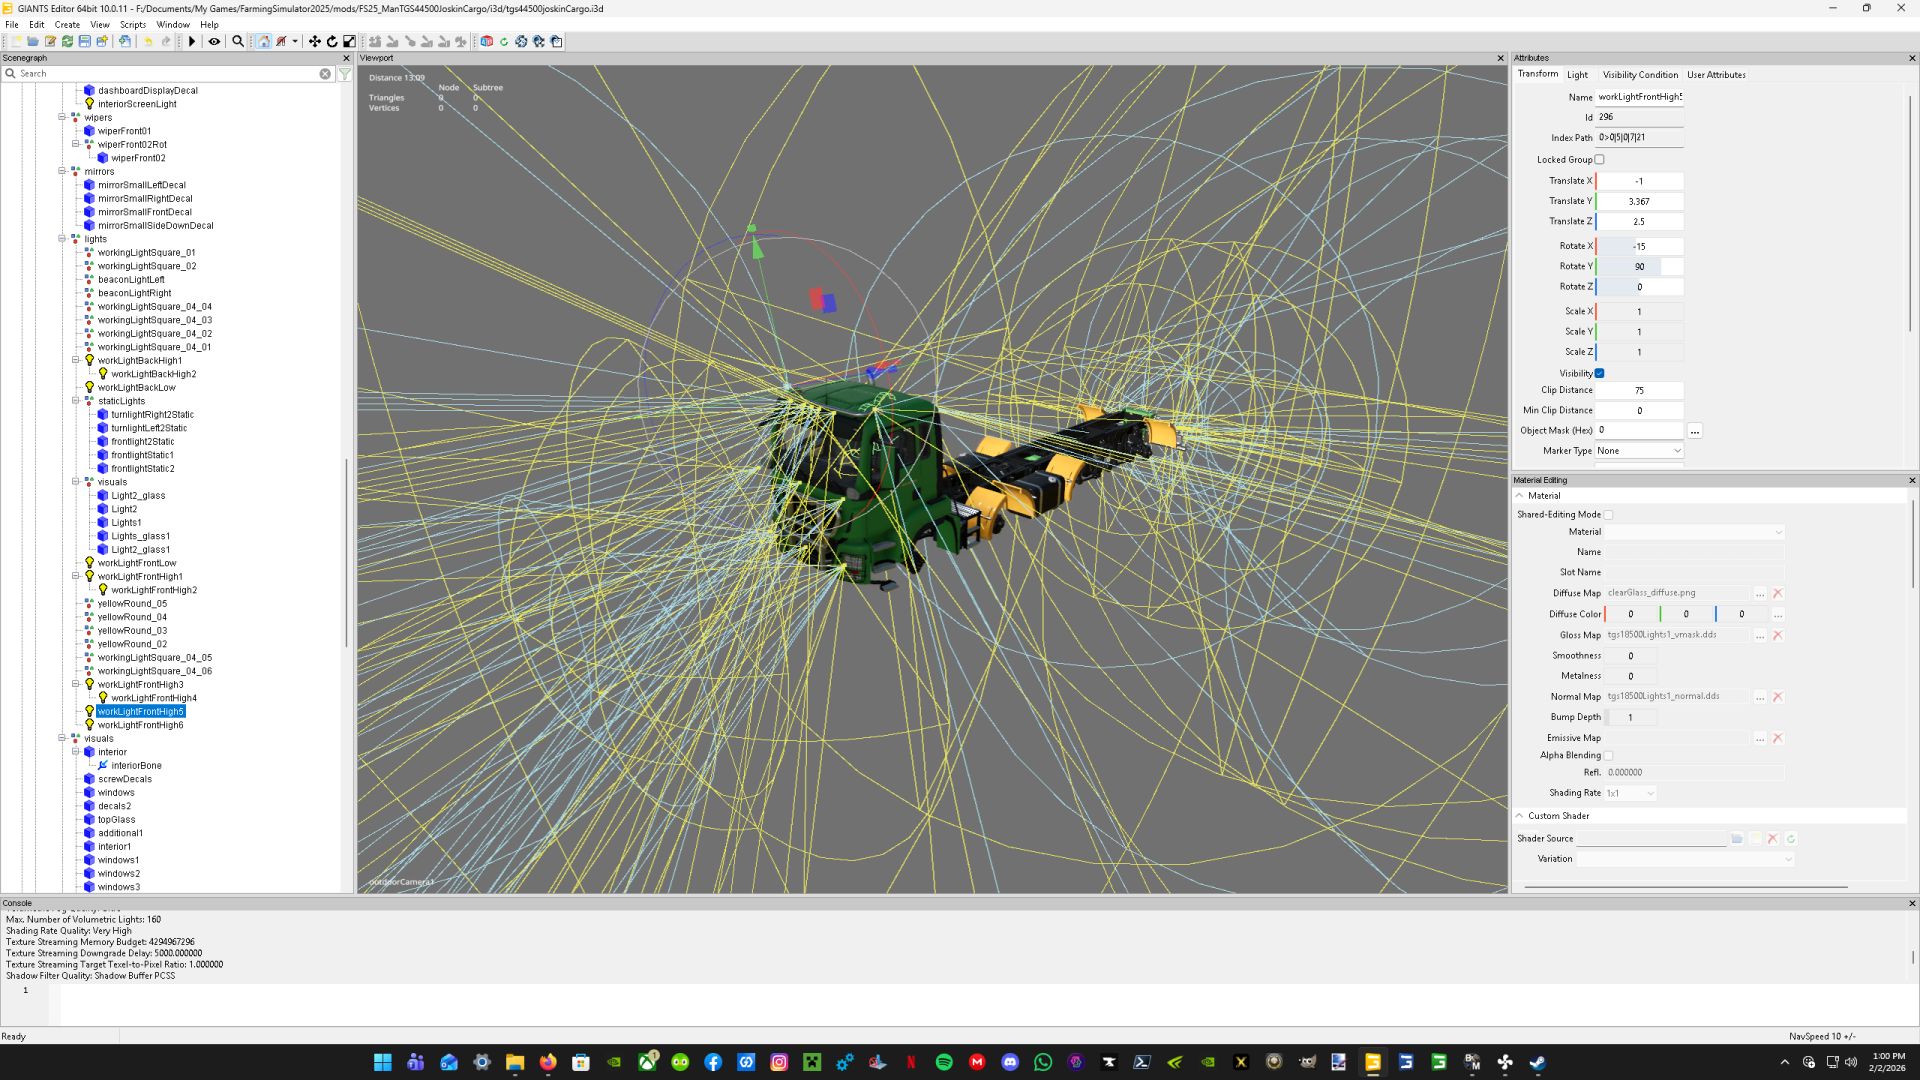Open the Marker Type dropdown
The height and width of the screenshot is (1080, 1920).
[x=1639, y=451]
